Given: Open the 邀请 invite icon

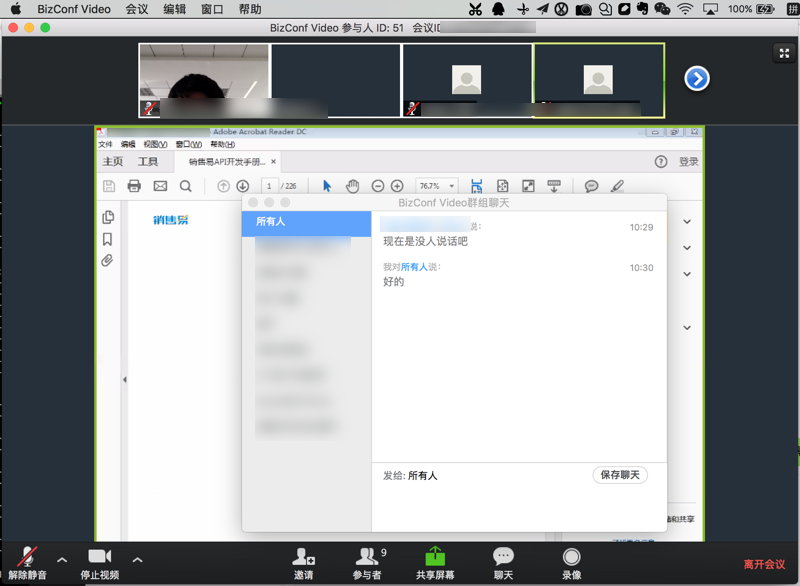Looking at the screenshot, I should [304, 564].
